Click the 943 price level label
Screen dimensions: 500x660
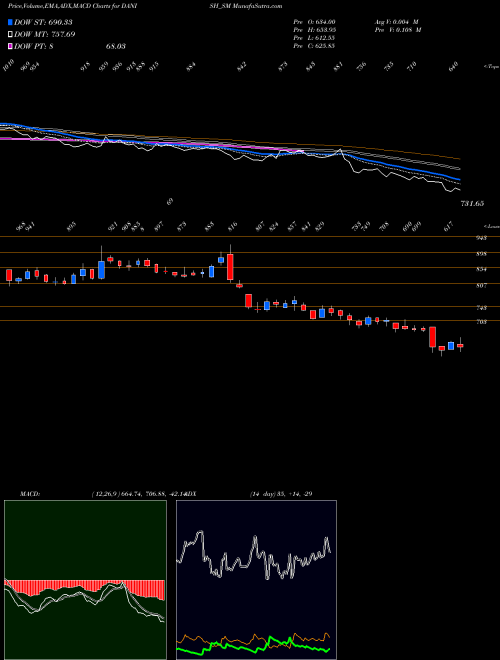[481, 238]
